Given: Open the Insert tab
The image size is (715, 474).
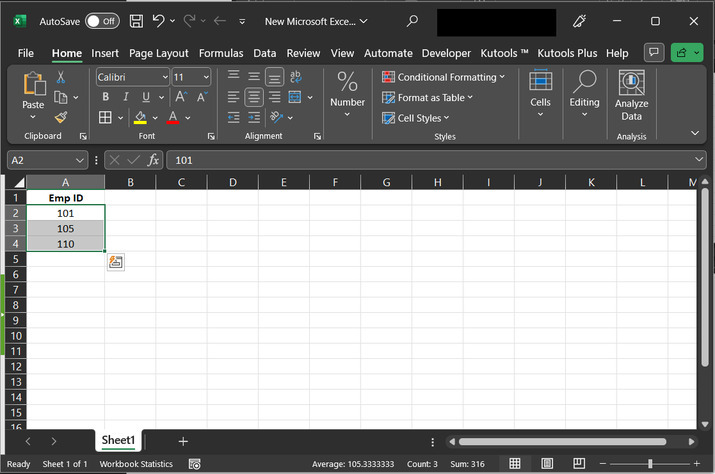Looking at the screenshot, I should 105,53.
